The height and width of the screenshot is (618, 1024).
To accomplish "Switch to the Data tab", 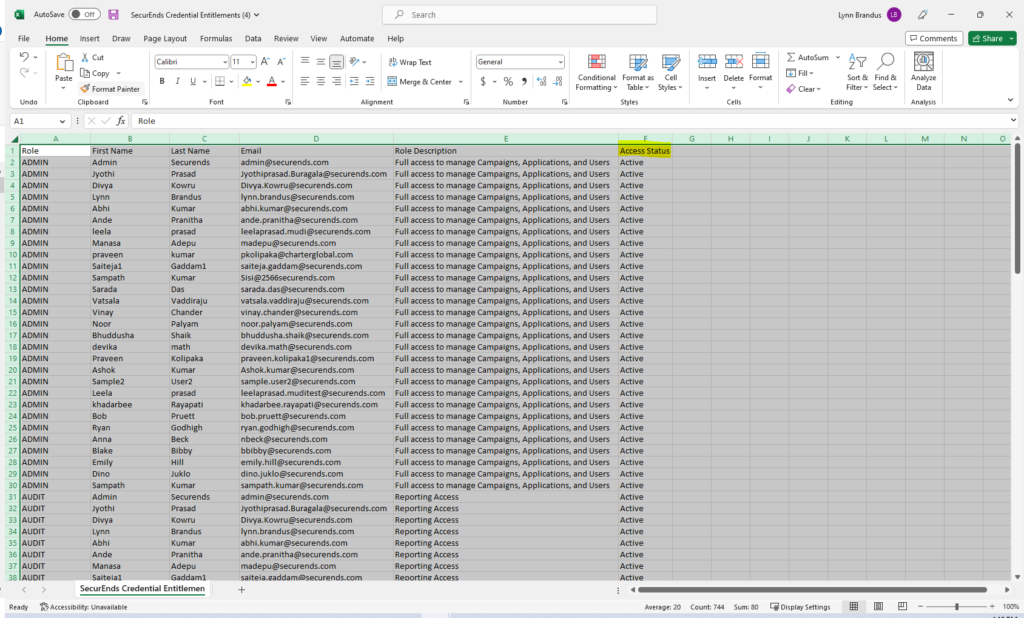I will 253,39.
